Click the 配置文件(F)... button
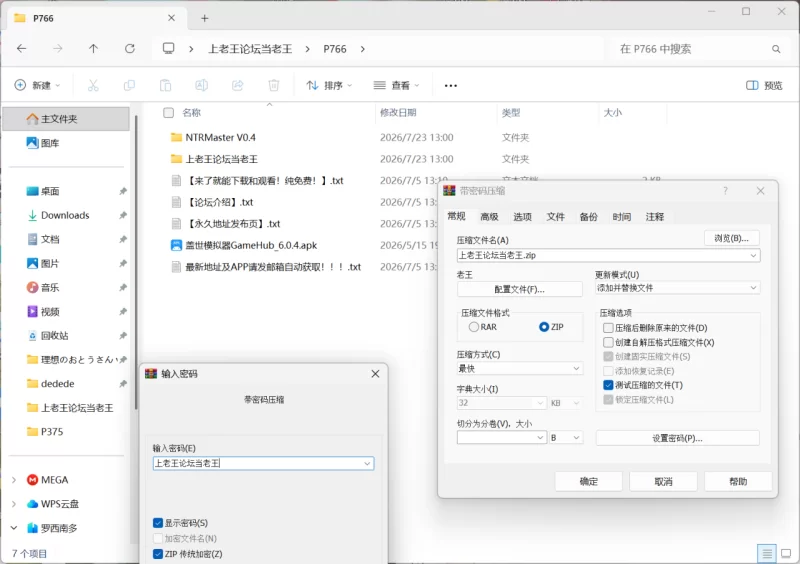 pos(519,289)
